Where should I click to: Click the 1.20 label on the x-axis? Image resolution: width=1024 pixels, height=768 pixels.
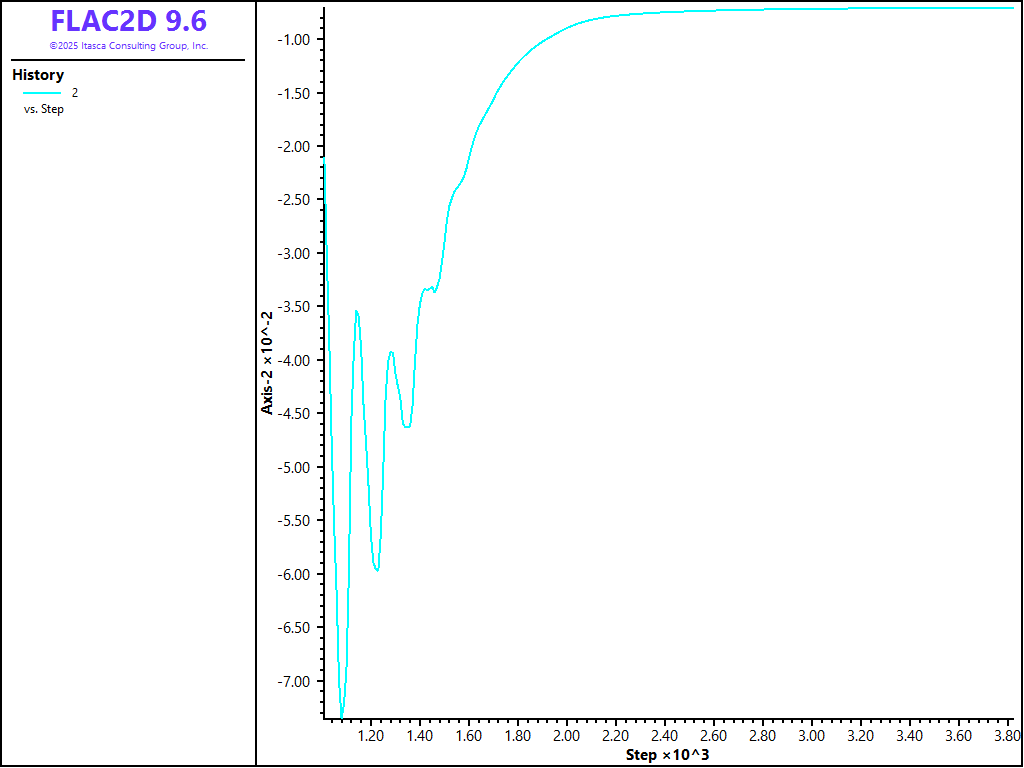[371, 736]
